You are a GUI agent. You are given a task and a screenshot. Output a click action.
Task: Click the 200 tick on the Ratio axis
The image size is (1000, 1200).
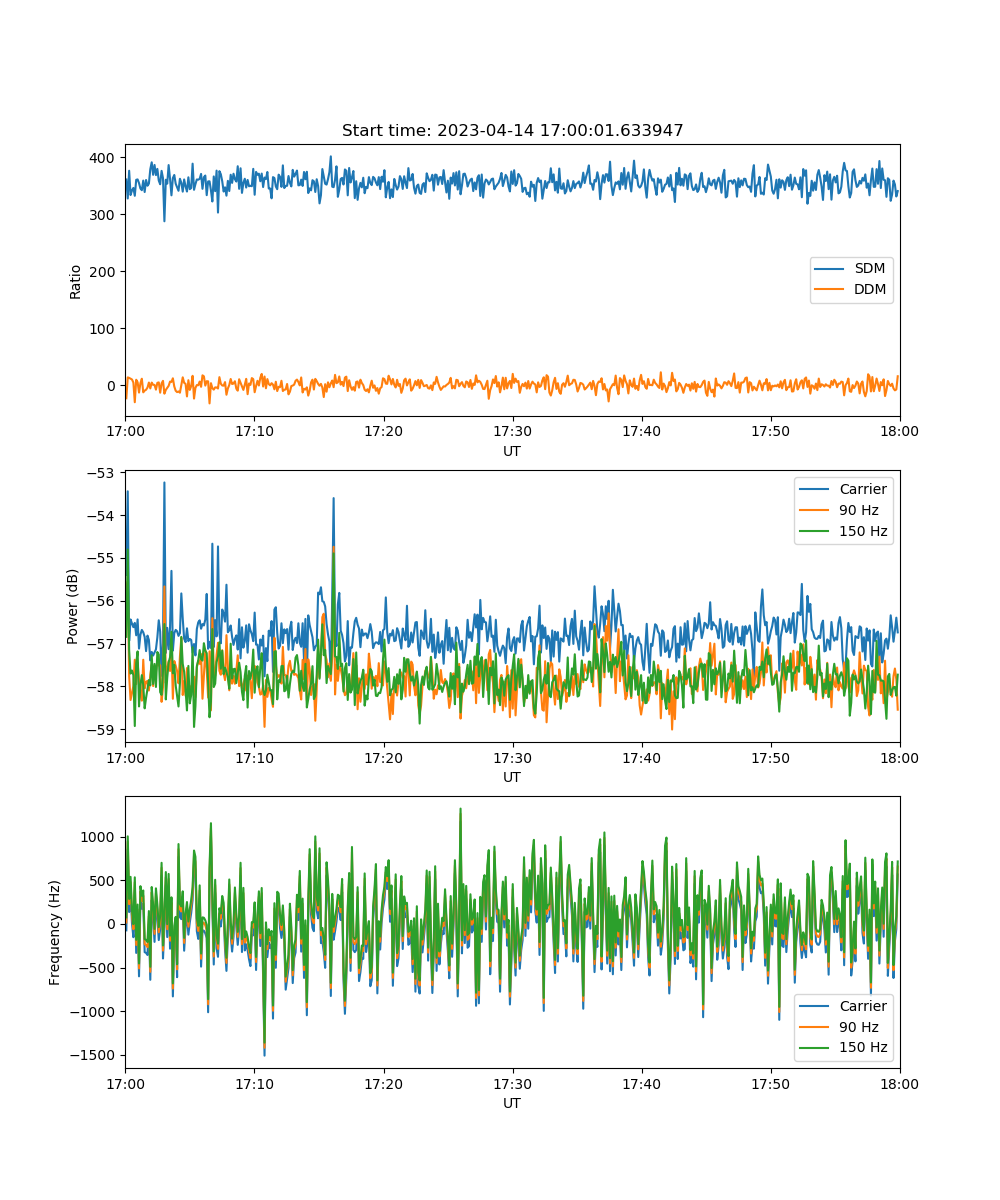(105, 272)
